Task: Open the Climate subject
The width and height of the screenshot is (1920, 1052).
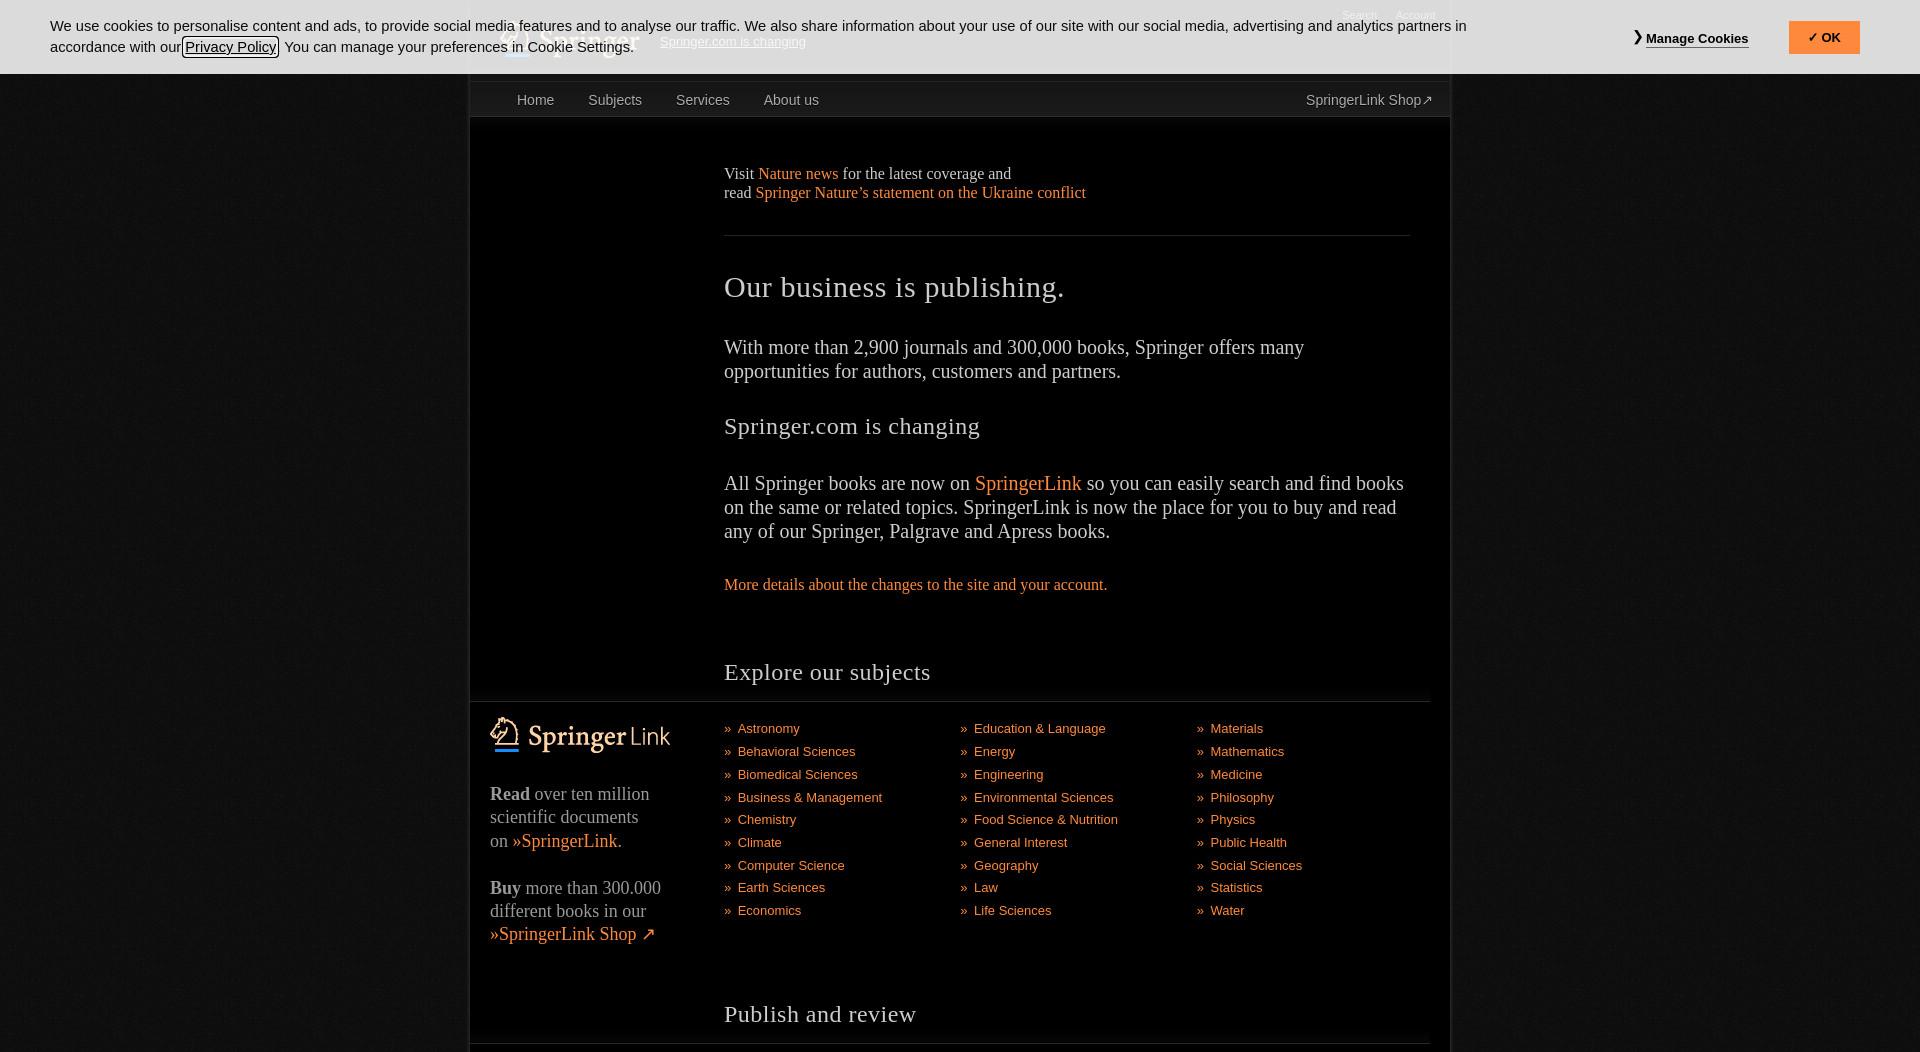Action: pos(759,843)
